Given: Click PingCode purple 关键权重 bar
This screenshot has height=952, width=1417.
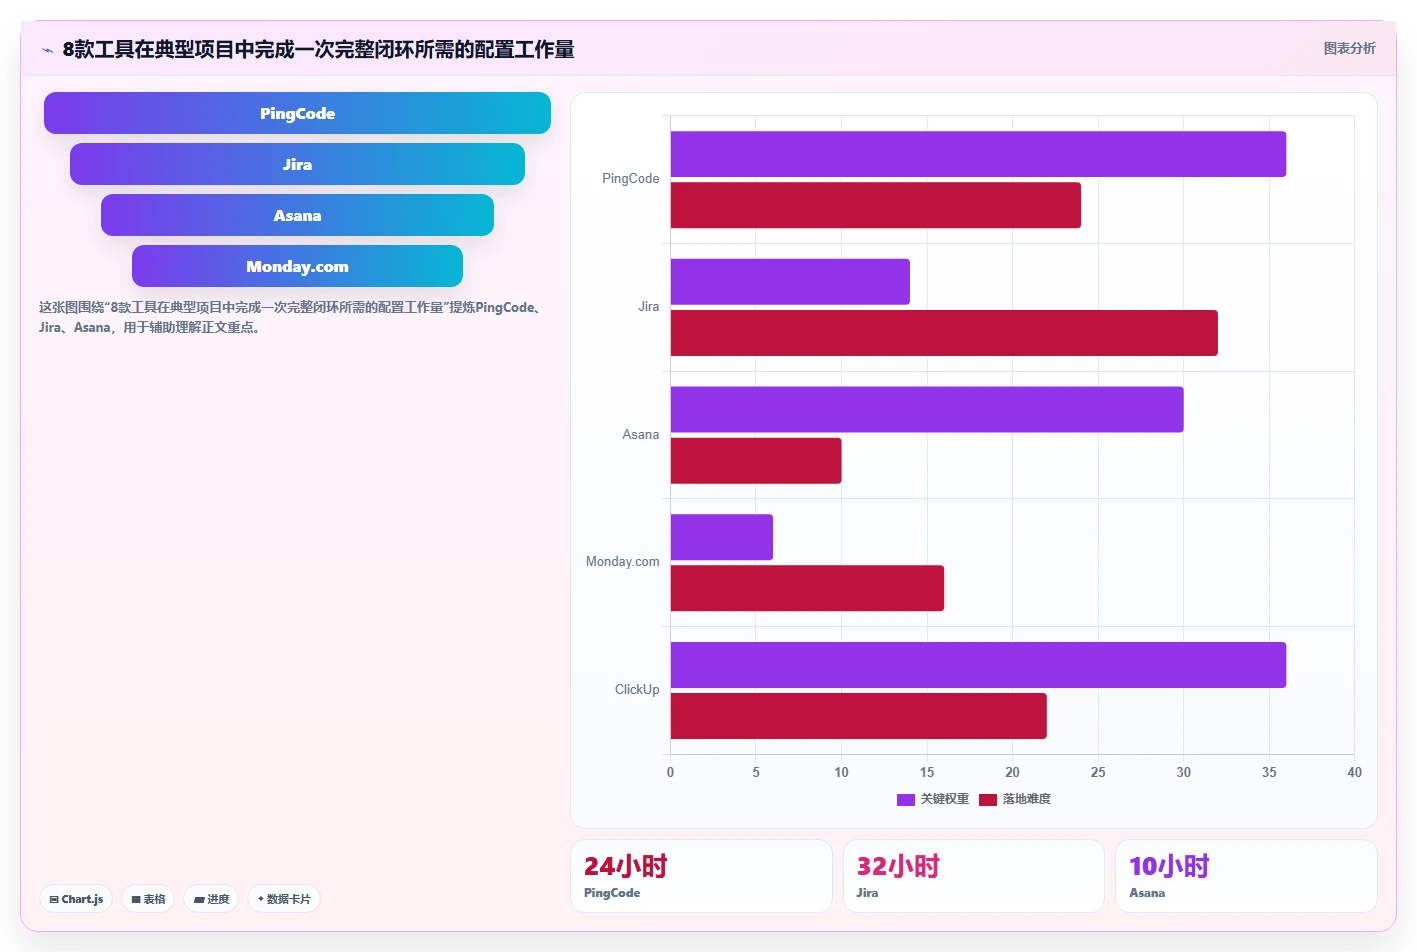Looking at the screenshot, I should coord(978,154).
